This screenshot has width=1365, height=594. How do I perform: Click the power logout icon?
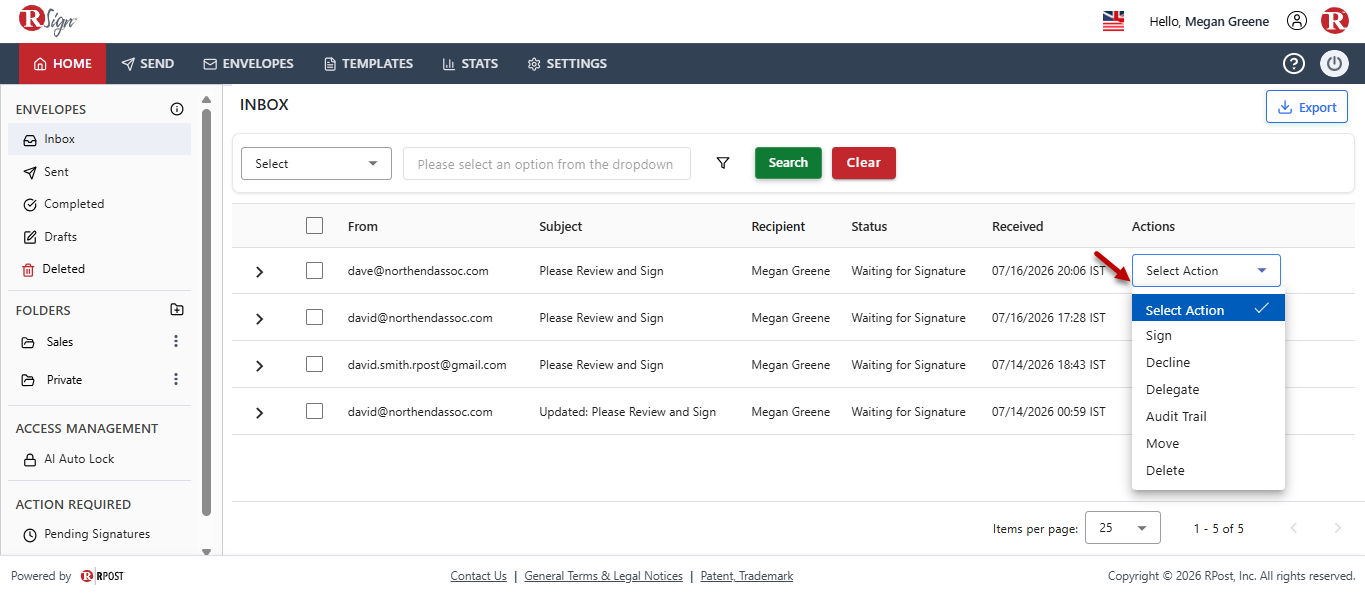[x=1334, y=64]
